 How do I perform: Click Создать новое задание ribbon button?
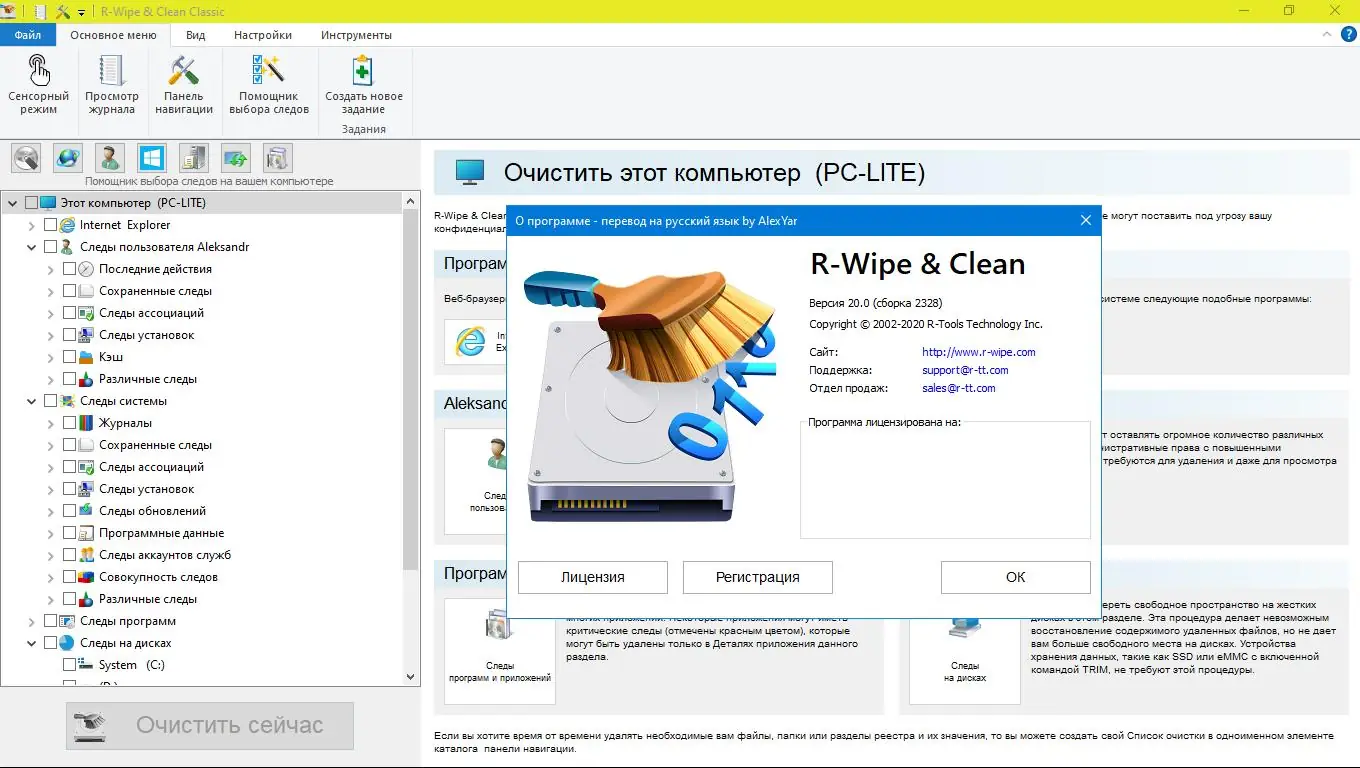(x=364, y=85)
